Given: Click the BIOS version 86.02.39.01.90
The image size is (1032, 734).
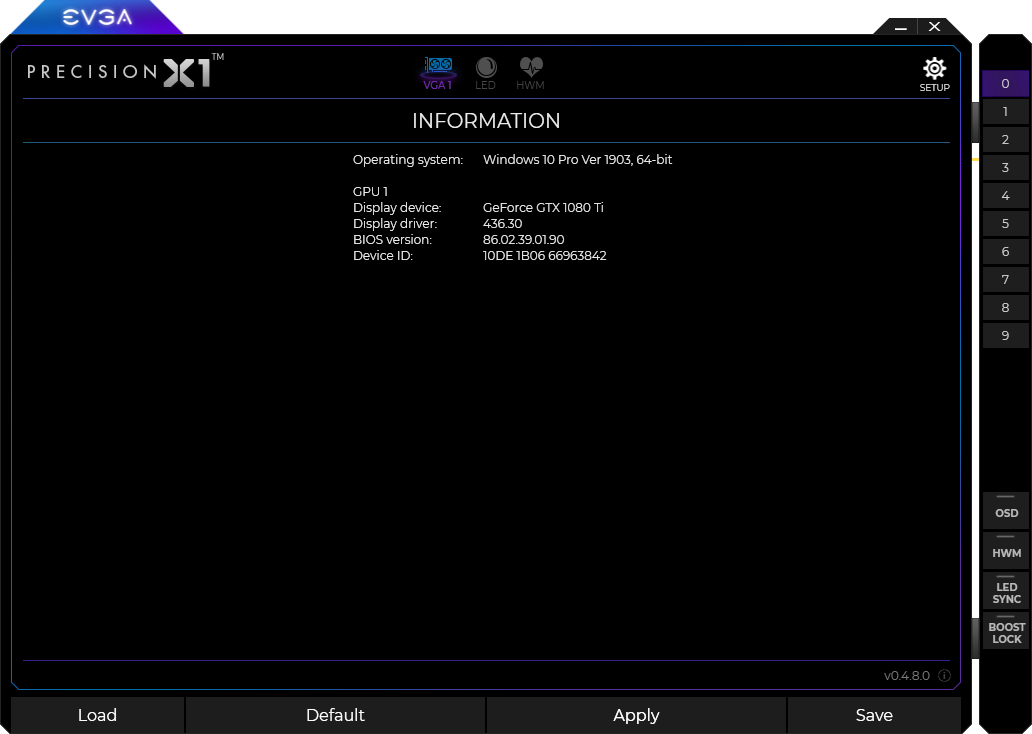Looking at the screenshot, I should [x=523, y=240].
